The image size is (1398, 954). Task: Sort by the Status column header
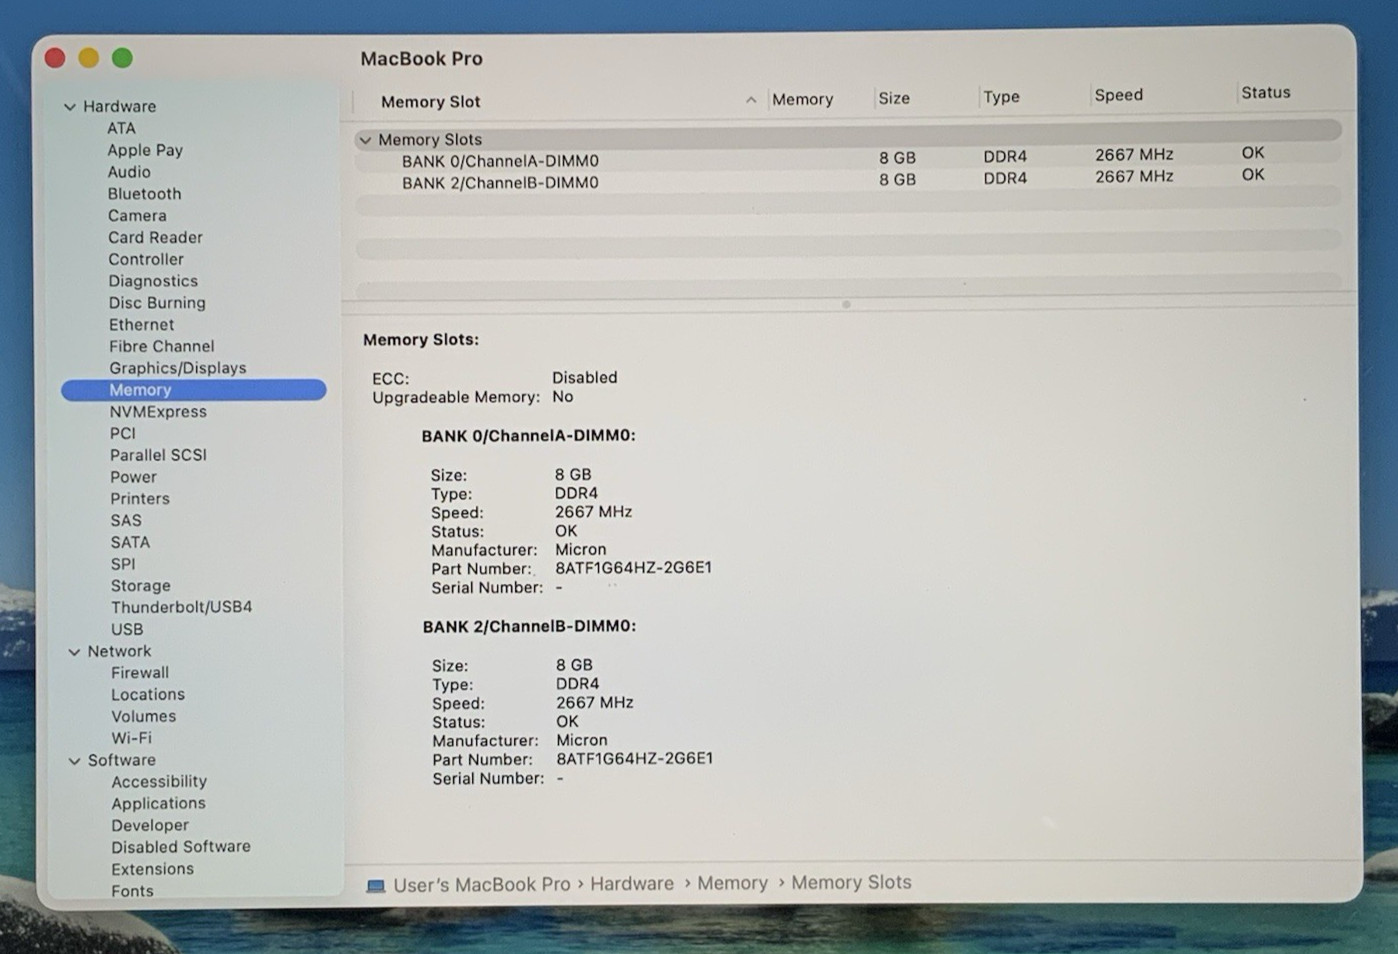pos(1265,92)
